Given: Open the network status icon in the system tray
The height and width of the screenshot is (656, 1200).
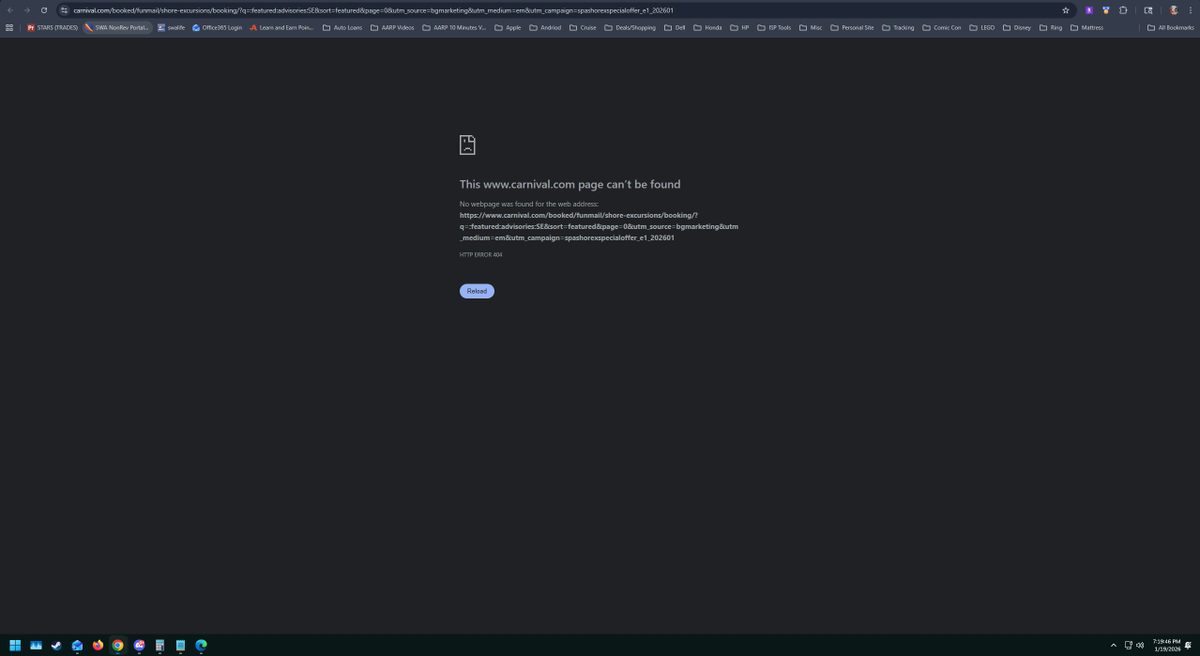Looking at the screenshot, I should [x=1129, y=645].
